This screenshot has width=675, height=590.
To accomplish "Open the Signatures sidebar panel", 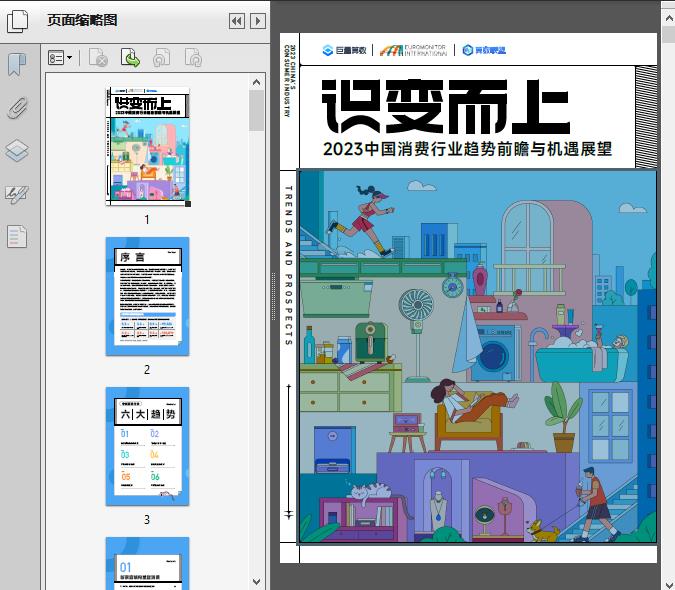I will point(17,195).
